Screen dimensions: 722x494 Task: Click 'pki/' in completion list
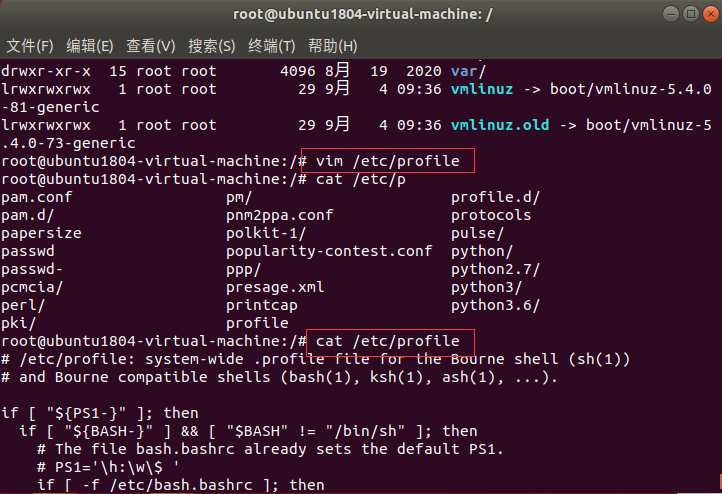18,323
